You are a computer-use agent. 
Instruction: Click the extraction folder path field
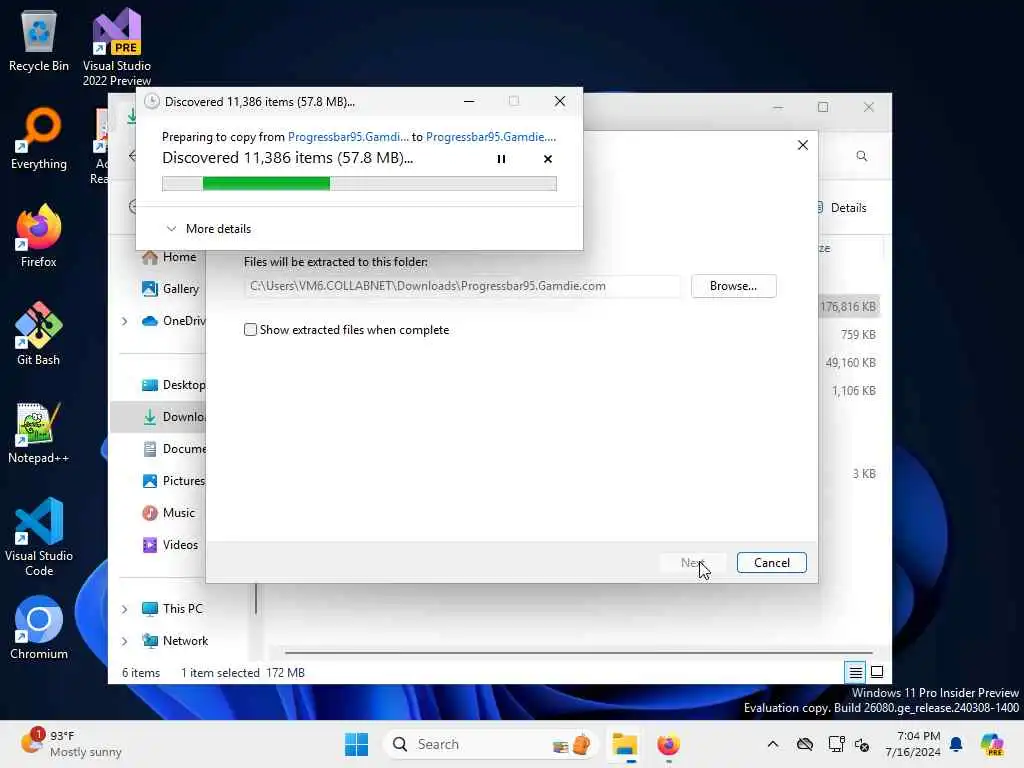pyautogui.click(x=462, y=286)
